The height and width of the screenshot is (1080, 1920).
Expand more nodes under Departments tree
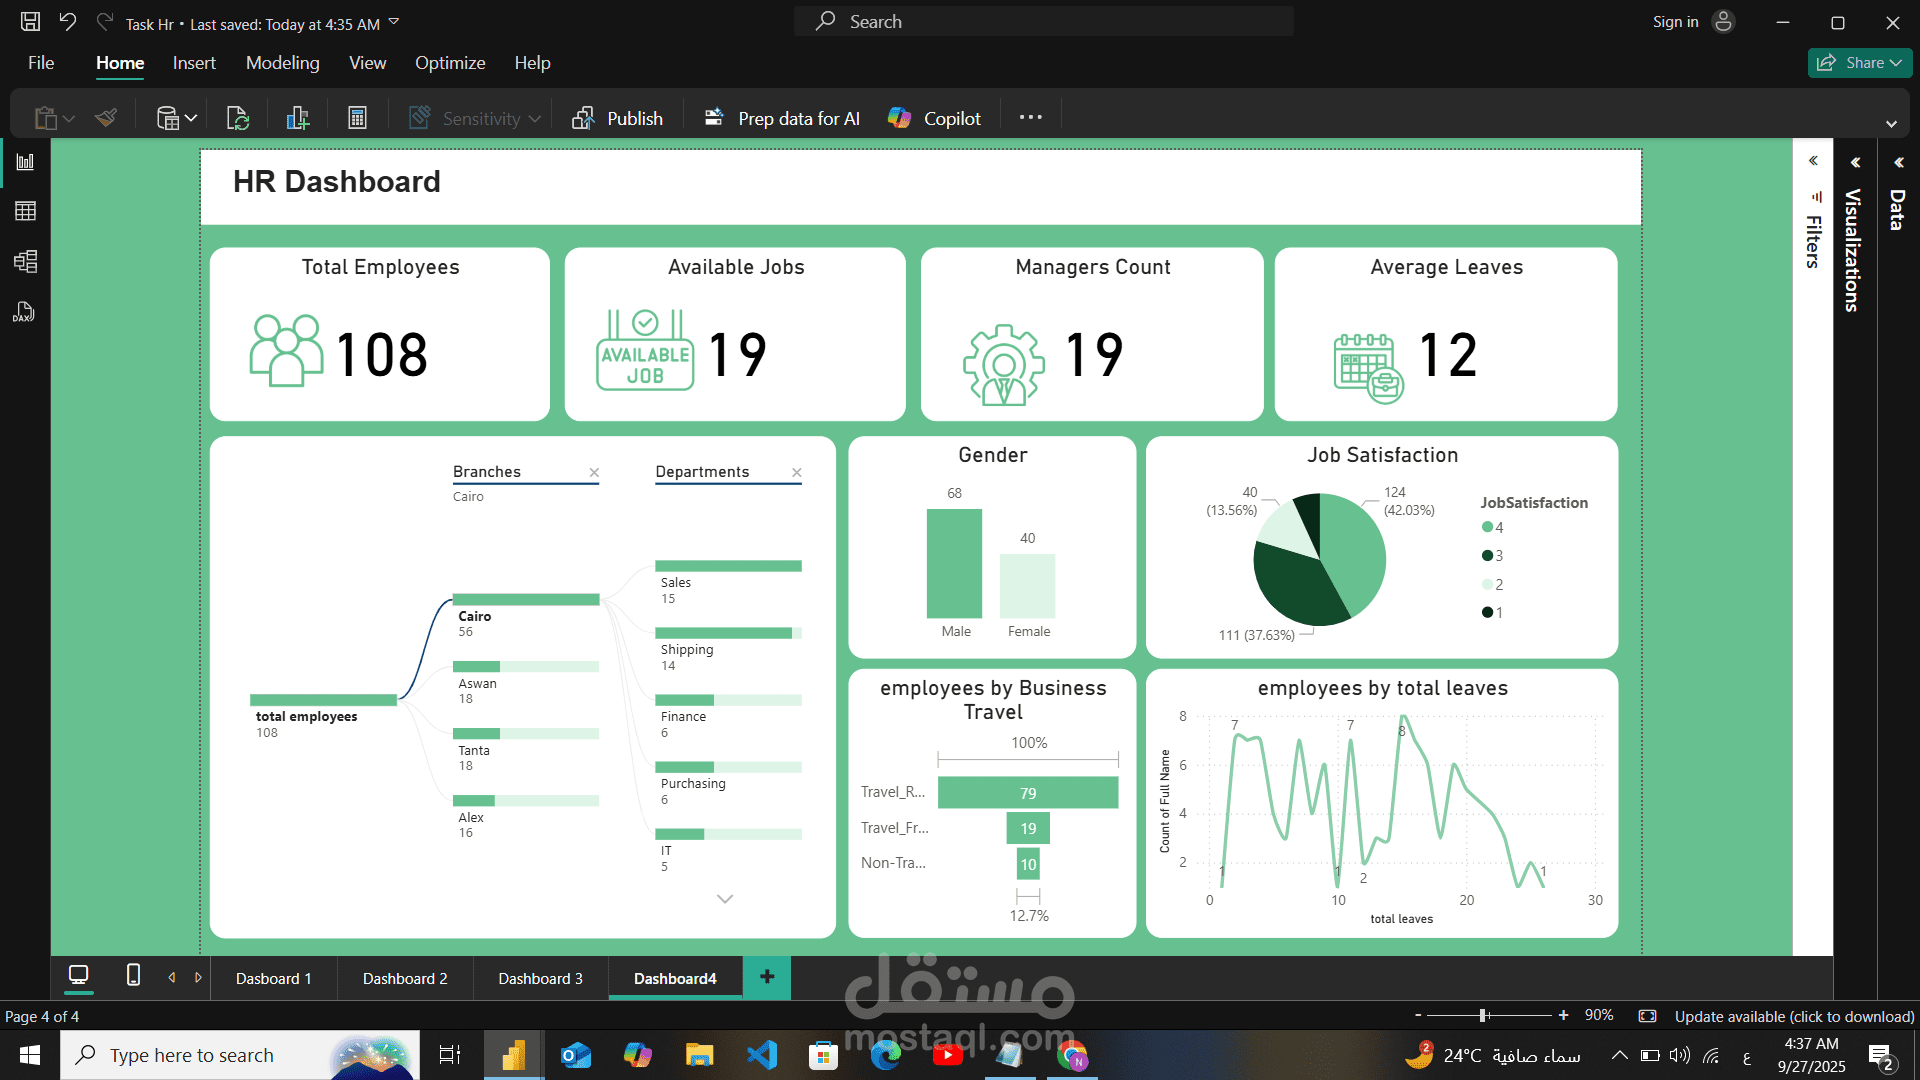[725, 899]
